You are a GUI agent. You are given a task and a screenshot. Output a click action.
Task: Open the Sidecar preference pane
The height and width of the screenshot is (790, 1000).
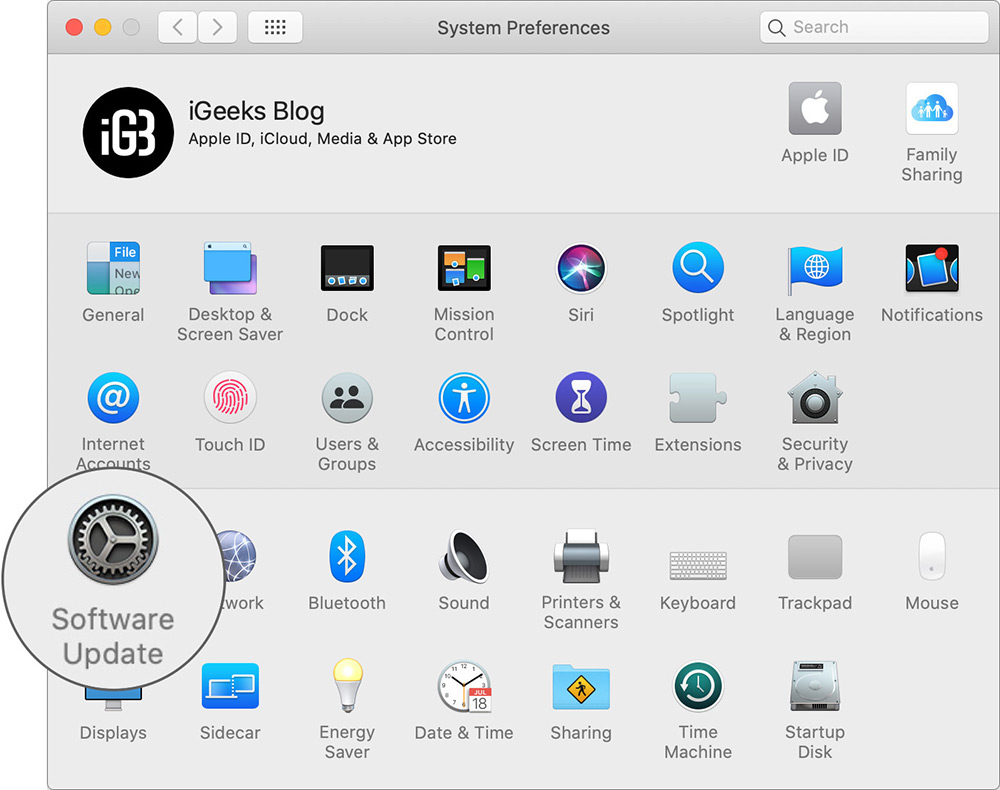coord(230,686)
